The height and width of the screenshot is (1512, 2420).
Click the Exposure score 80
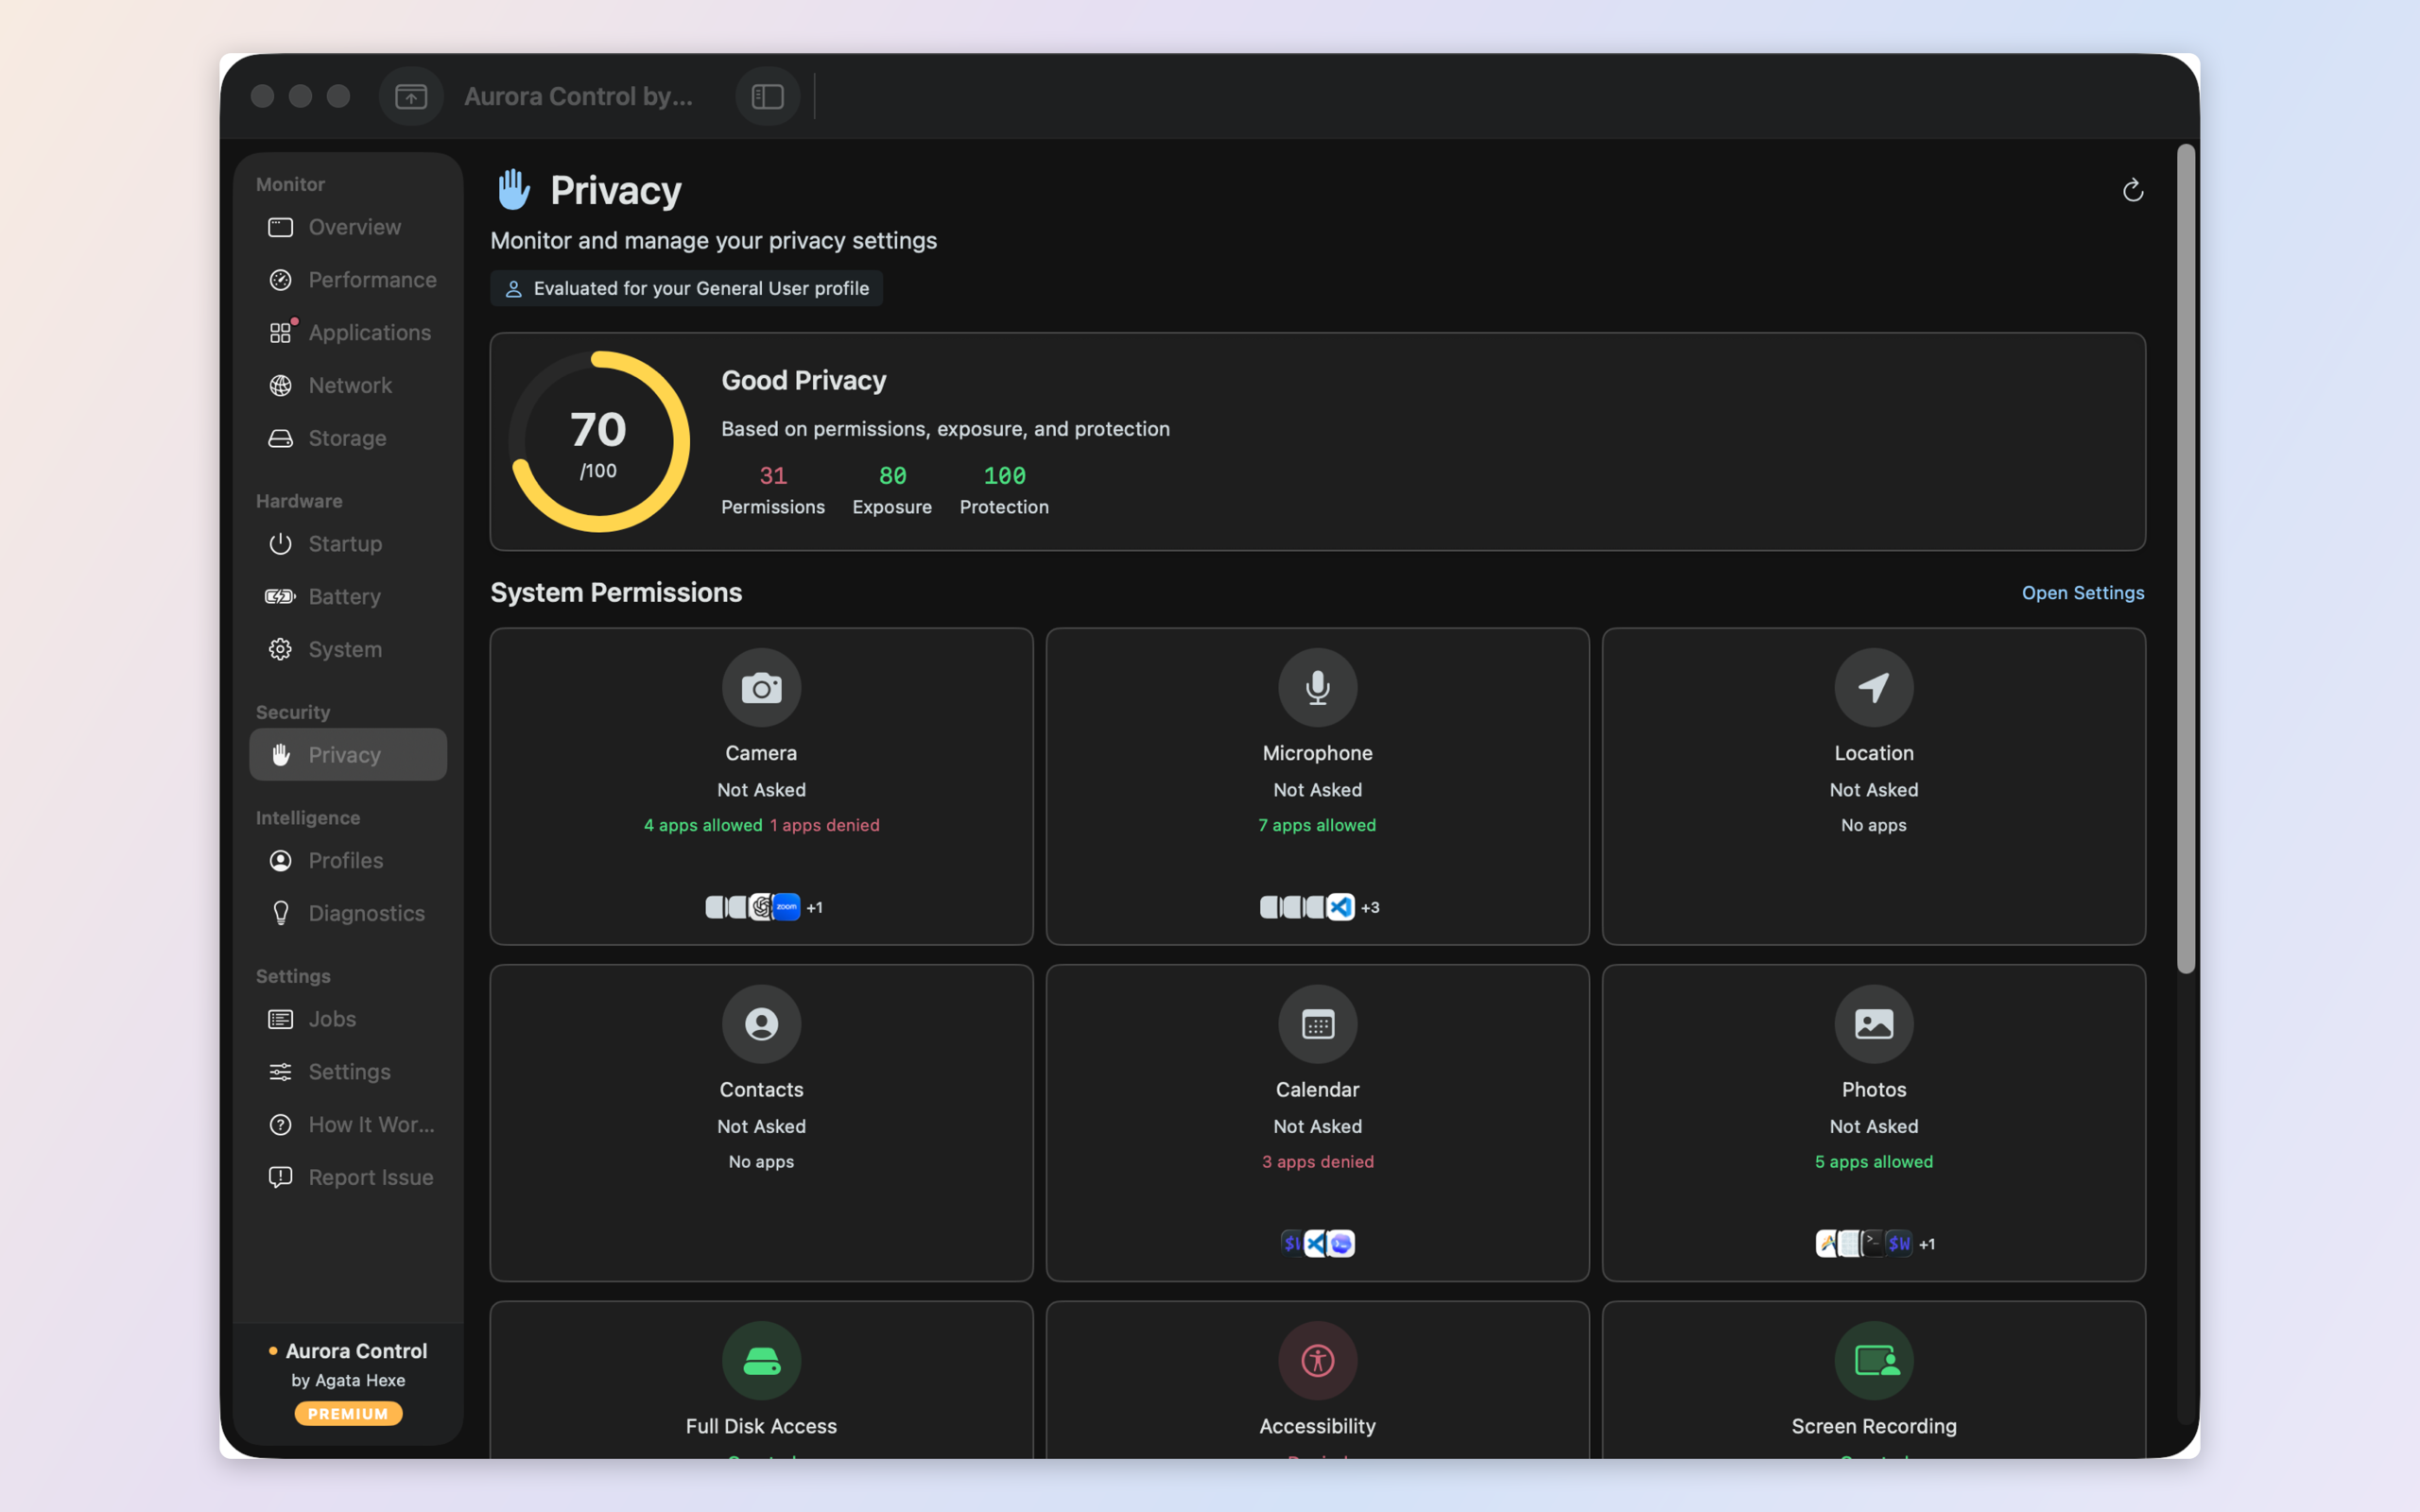click(x=892, y=476)
